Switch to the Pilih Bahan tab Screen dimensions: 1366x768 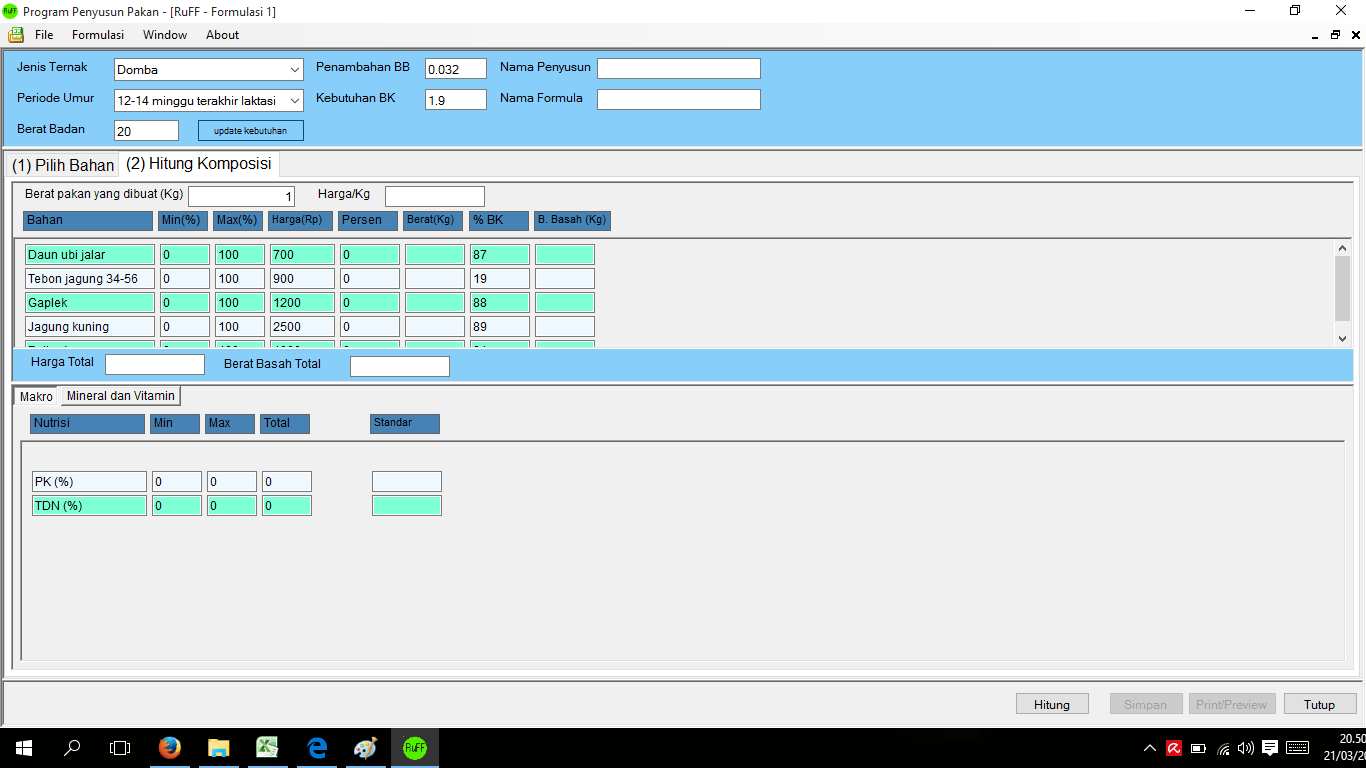pos(63,165)
